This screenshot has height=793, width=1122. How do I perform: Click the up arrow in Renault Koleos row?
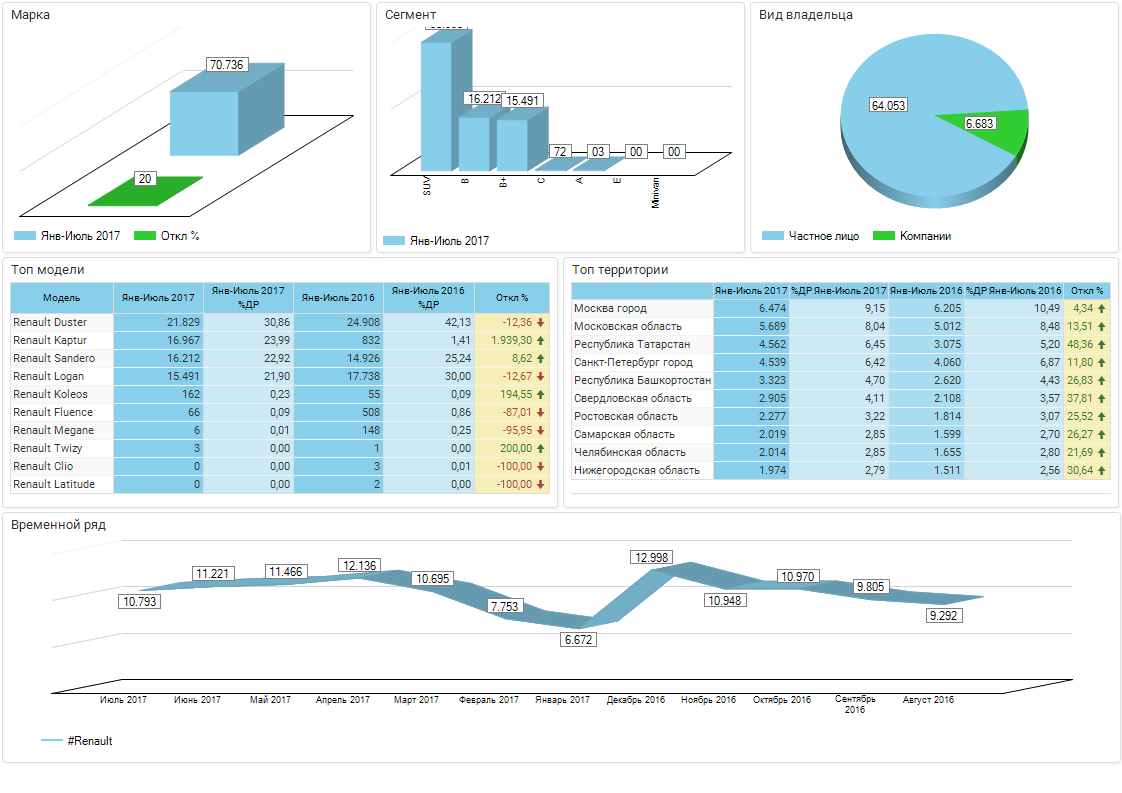click(x=540, y=394)
